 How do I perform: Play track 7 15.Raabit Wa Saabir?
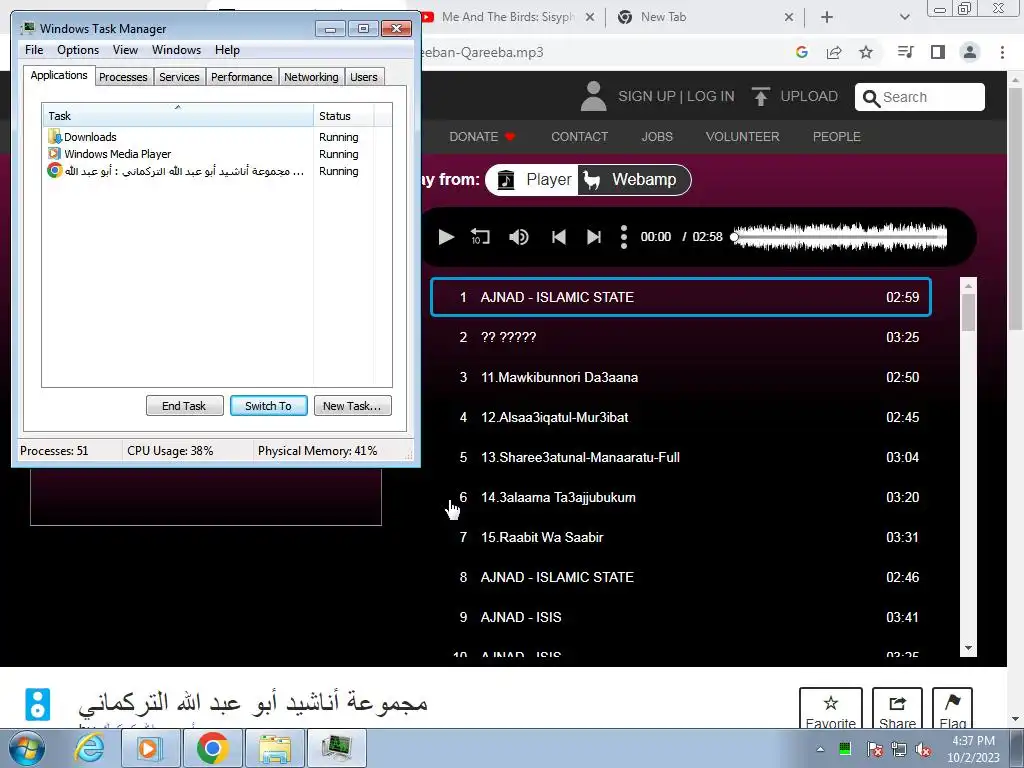[x=680, y=537]
